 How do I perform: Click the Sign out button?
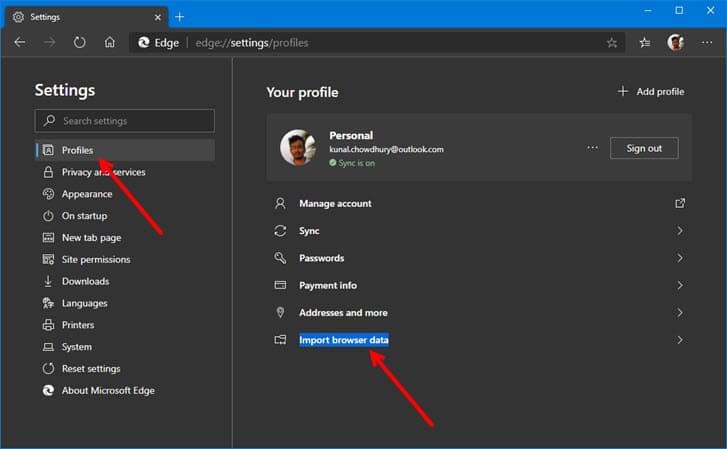[x=644, y=148]
